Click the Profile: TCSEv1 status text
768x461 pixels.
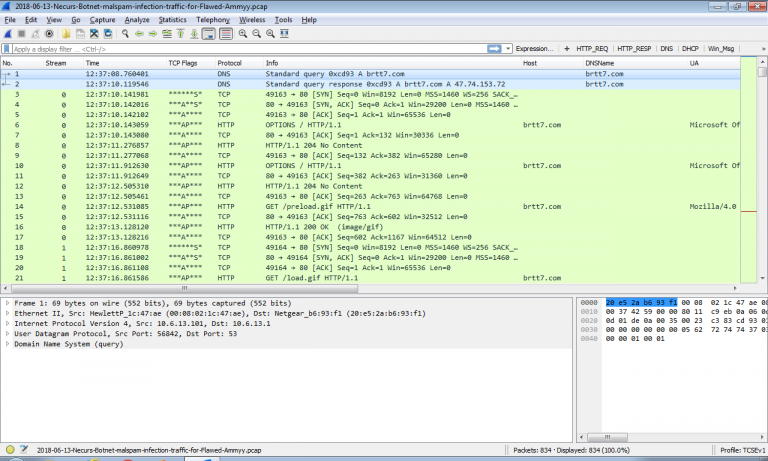742,450
